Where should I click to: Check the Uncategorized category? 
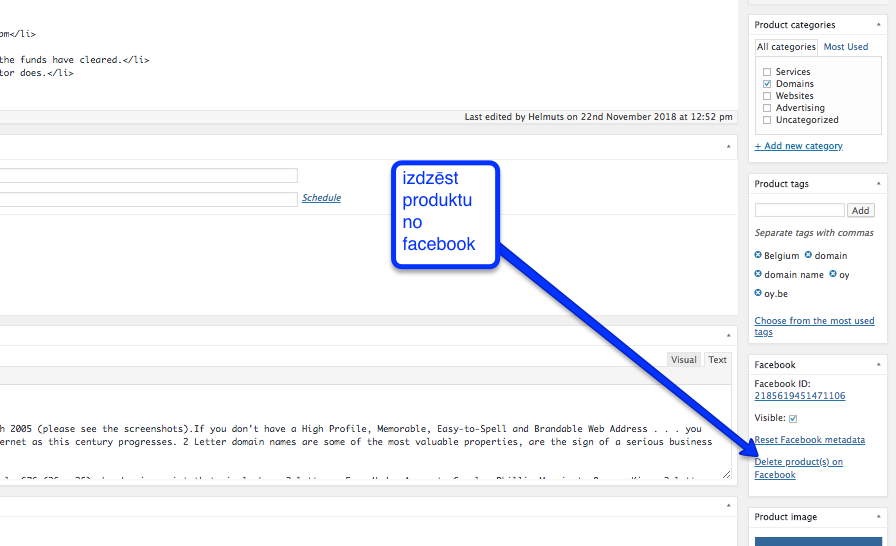[767, 120]
